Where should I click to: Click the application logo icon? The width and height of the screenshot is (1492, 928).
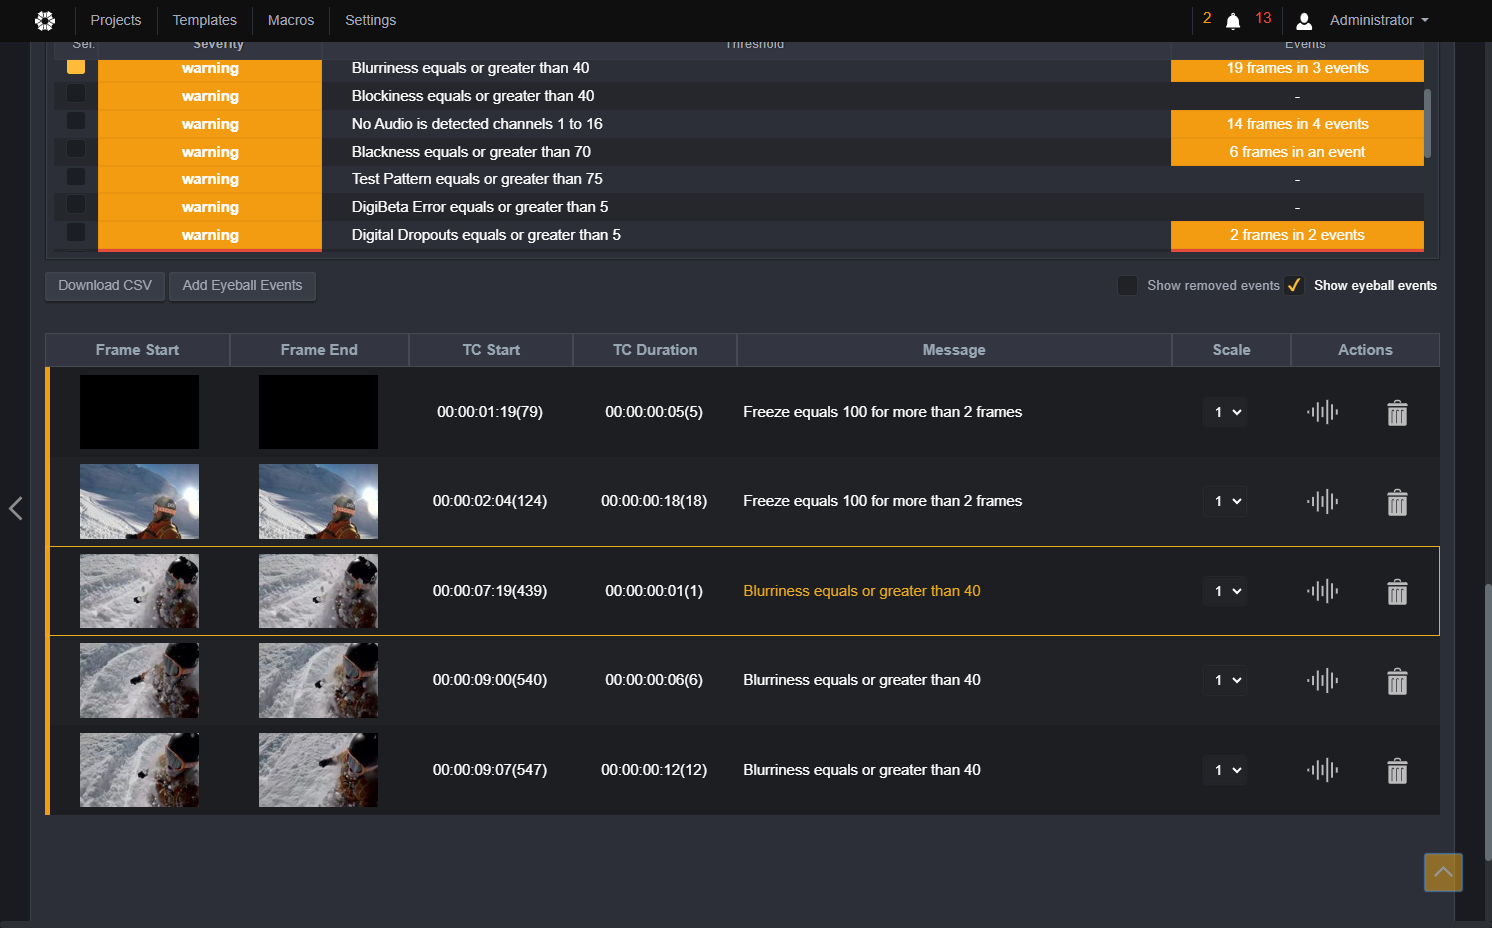coord(45,20)
